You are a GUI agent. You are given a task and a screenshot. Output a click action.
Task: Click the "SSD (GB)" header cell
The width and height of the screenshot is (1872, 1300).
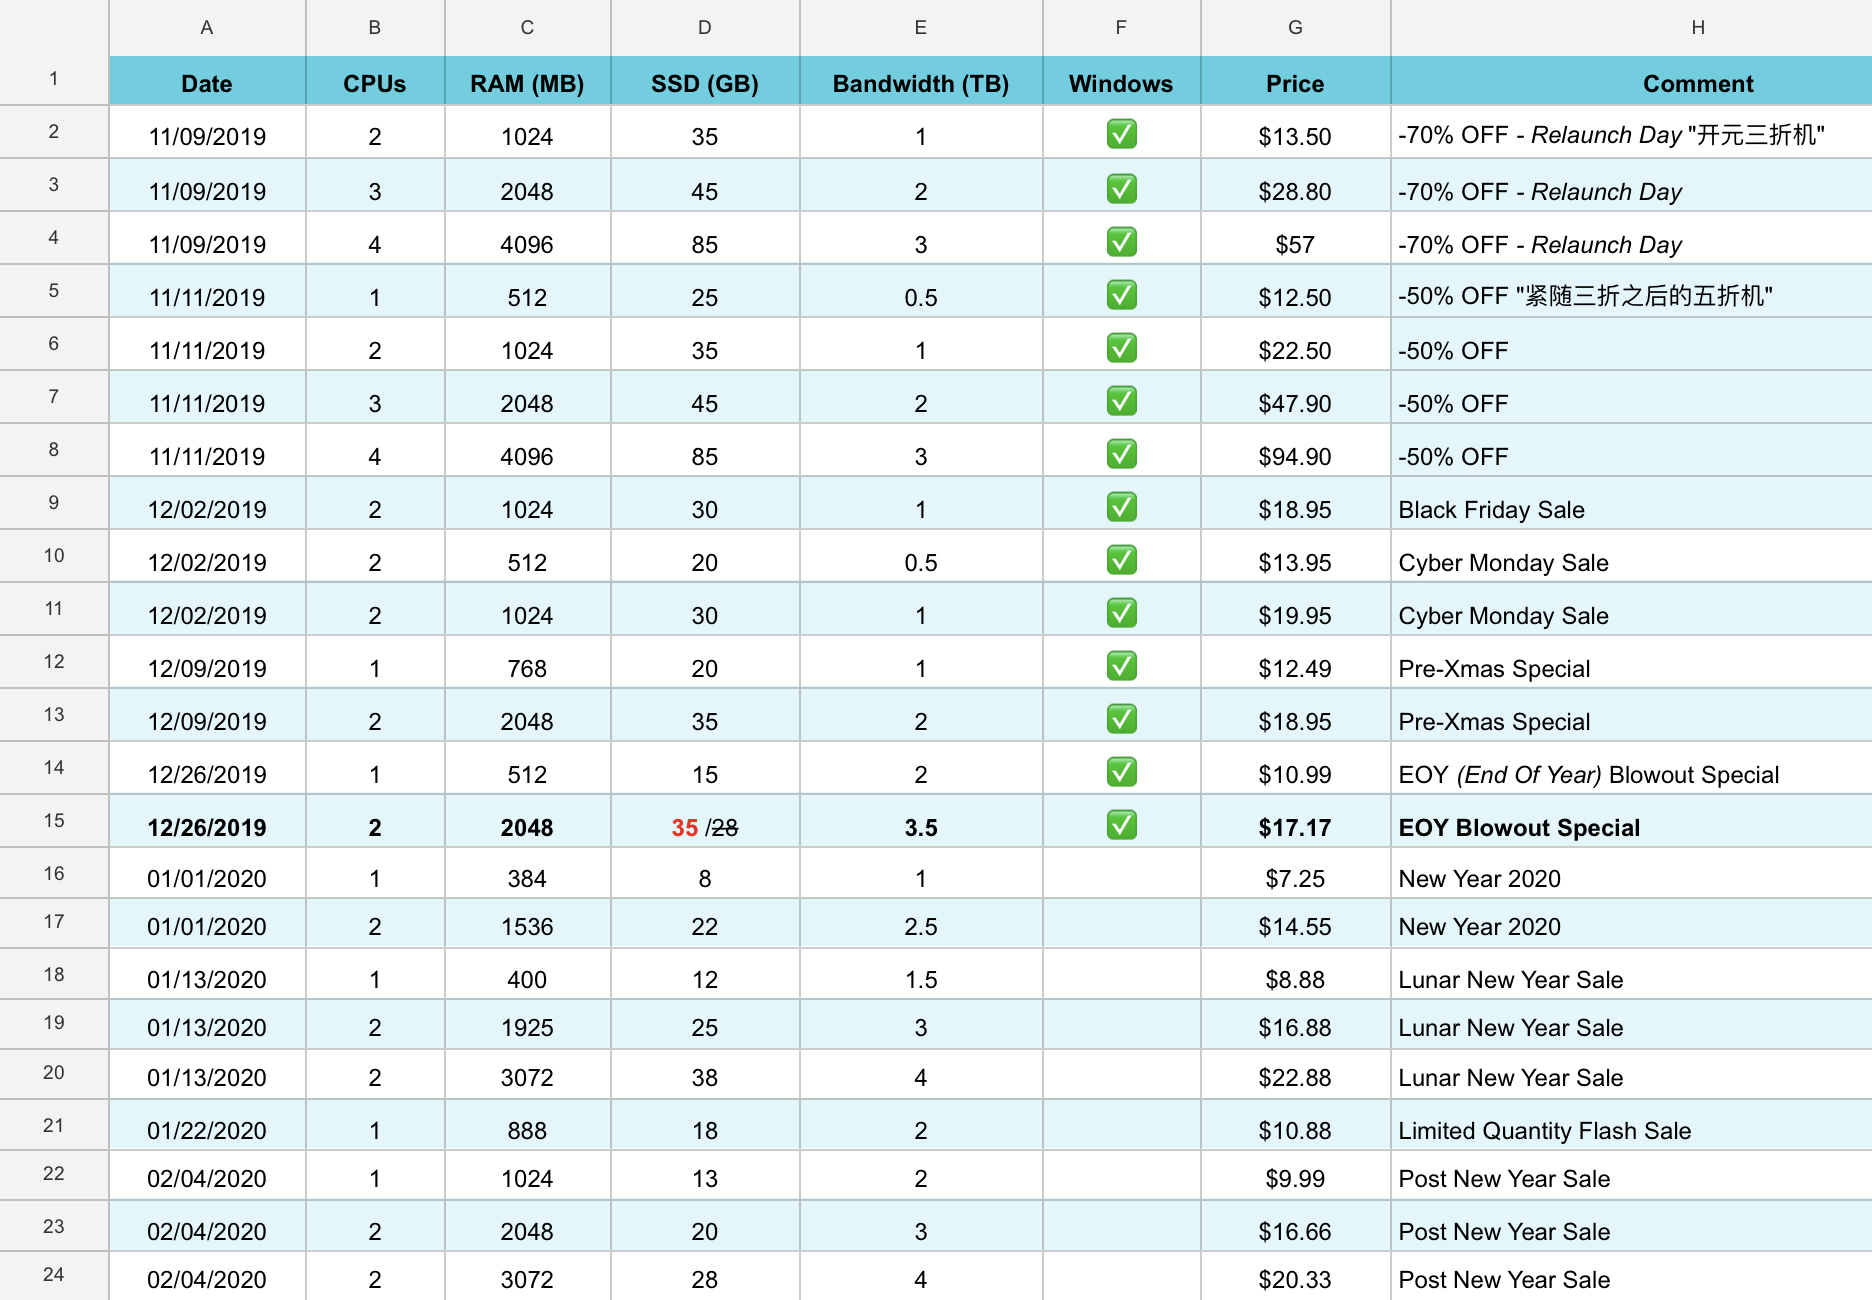pyautogui.click(x=705, y=81)
